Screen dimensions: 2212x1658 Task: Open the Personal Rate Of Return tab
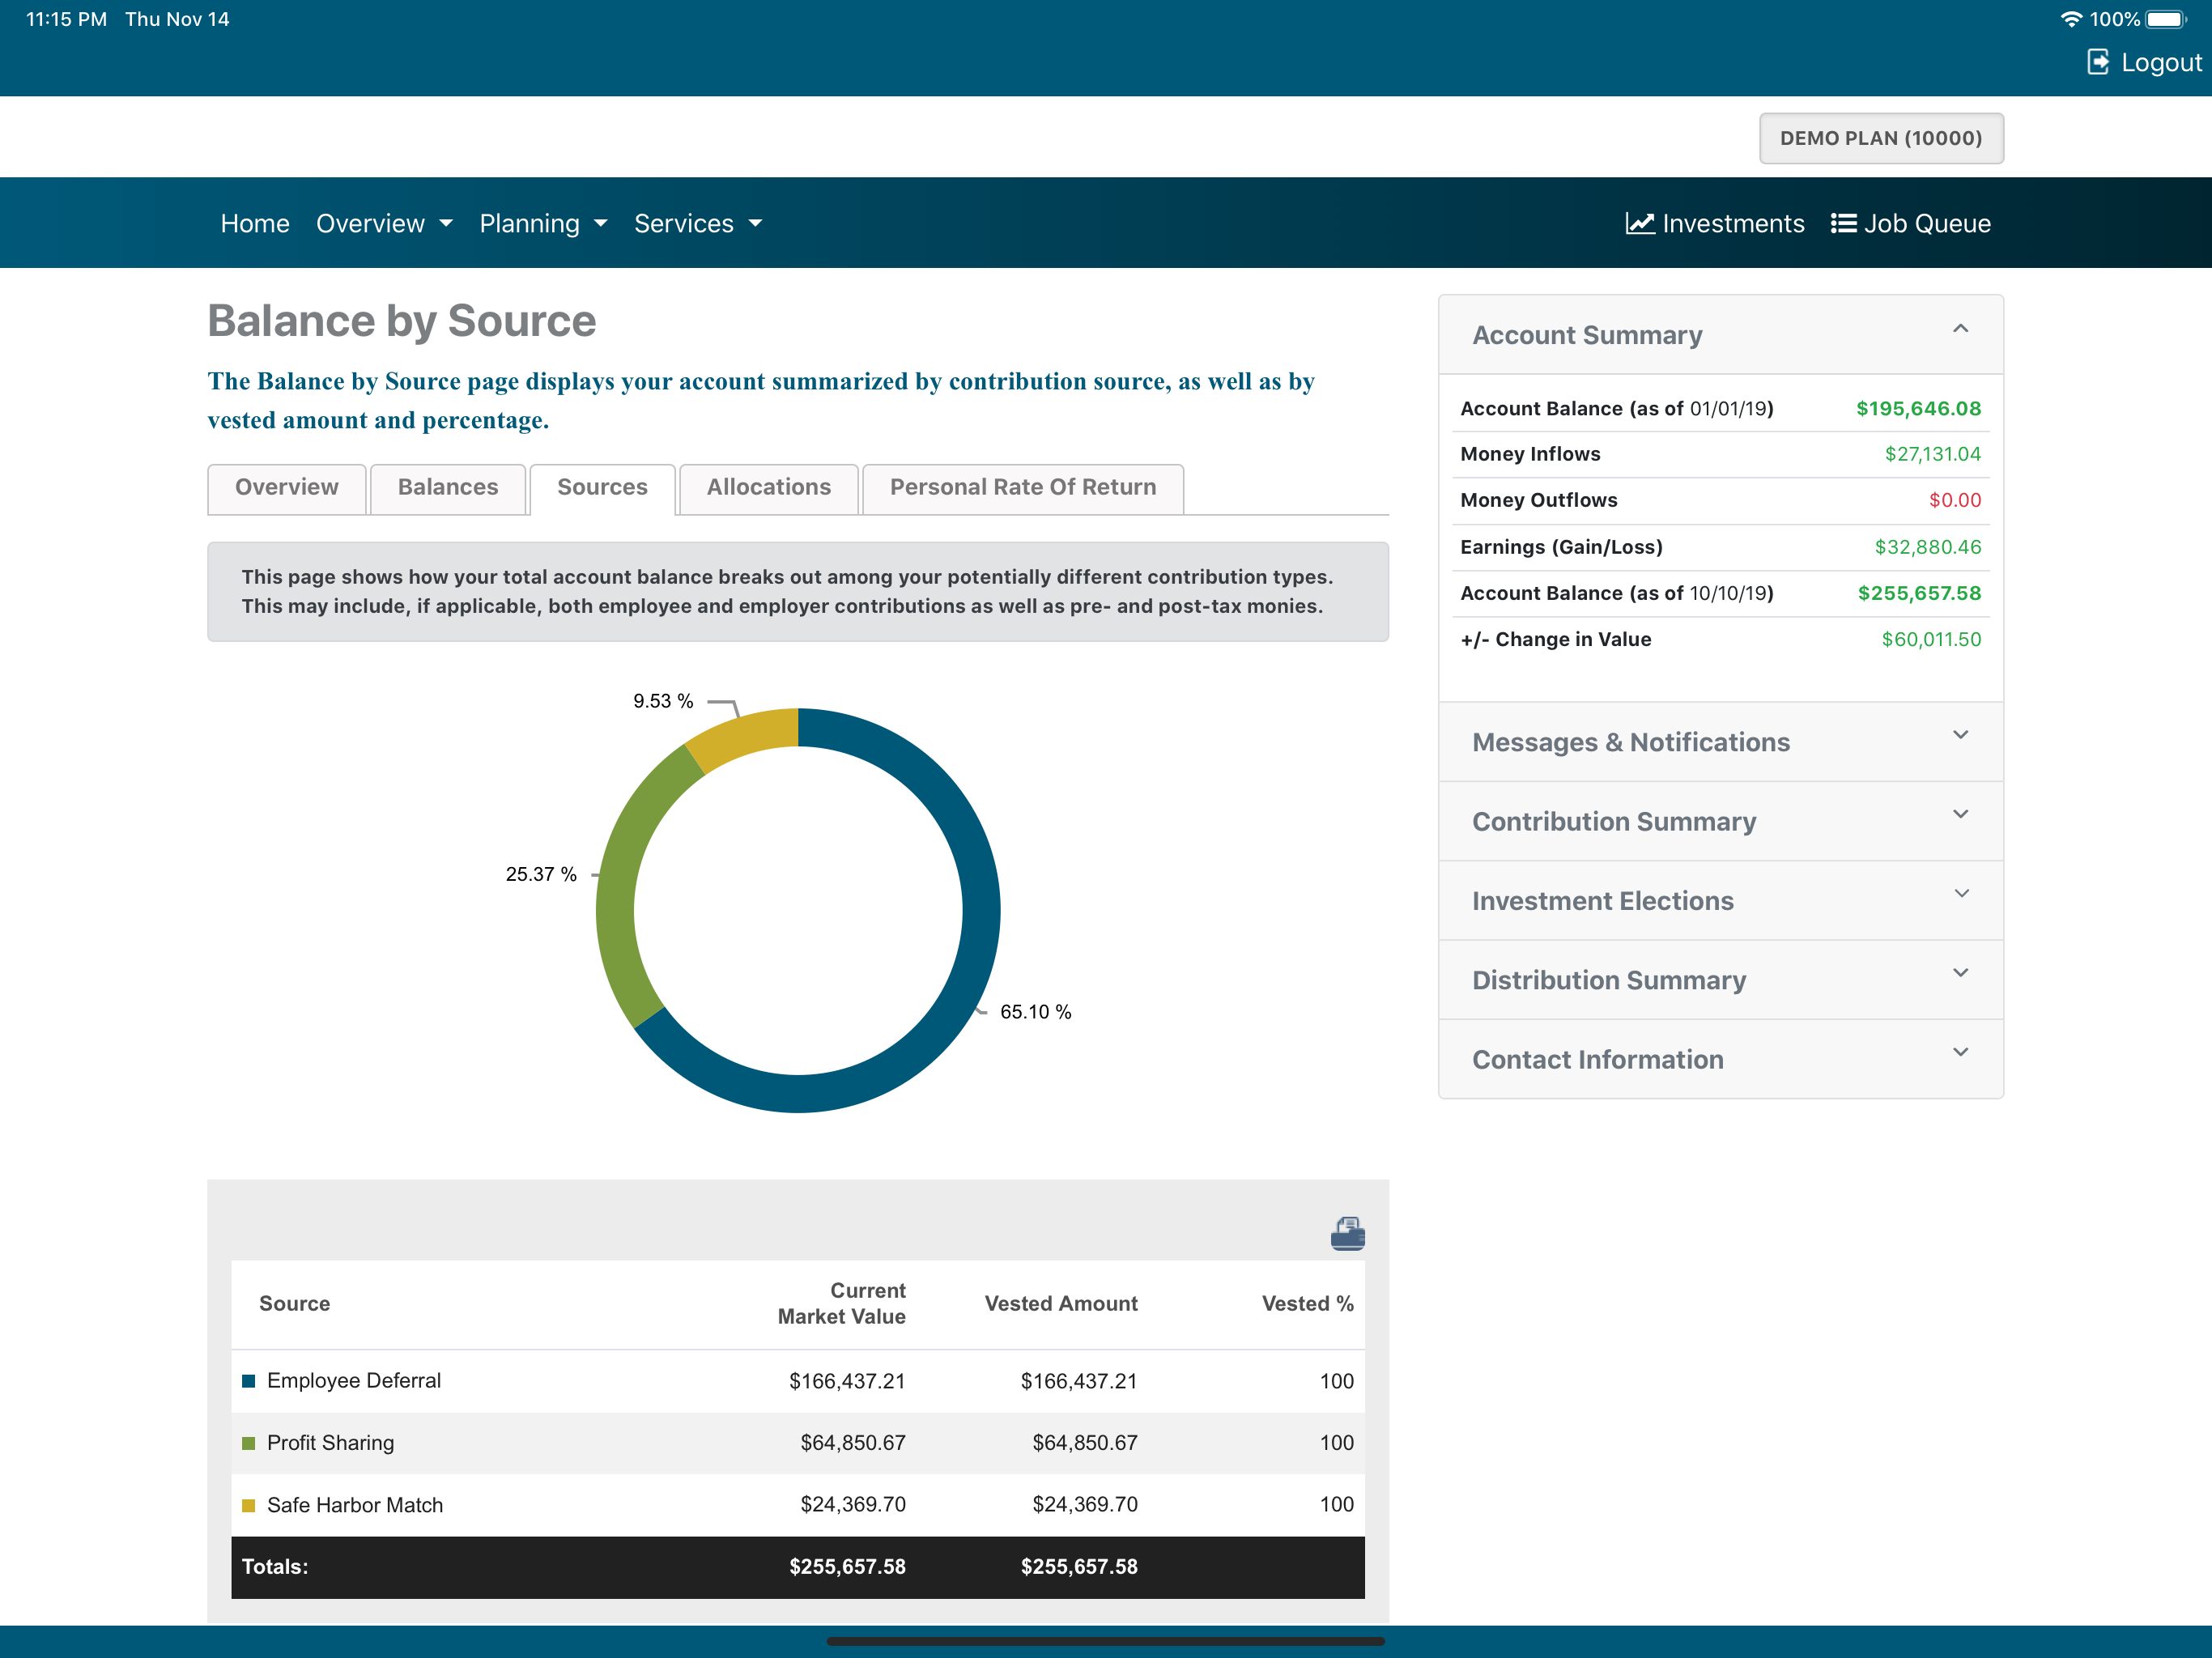coord(1022,488)
